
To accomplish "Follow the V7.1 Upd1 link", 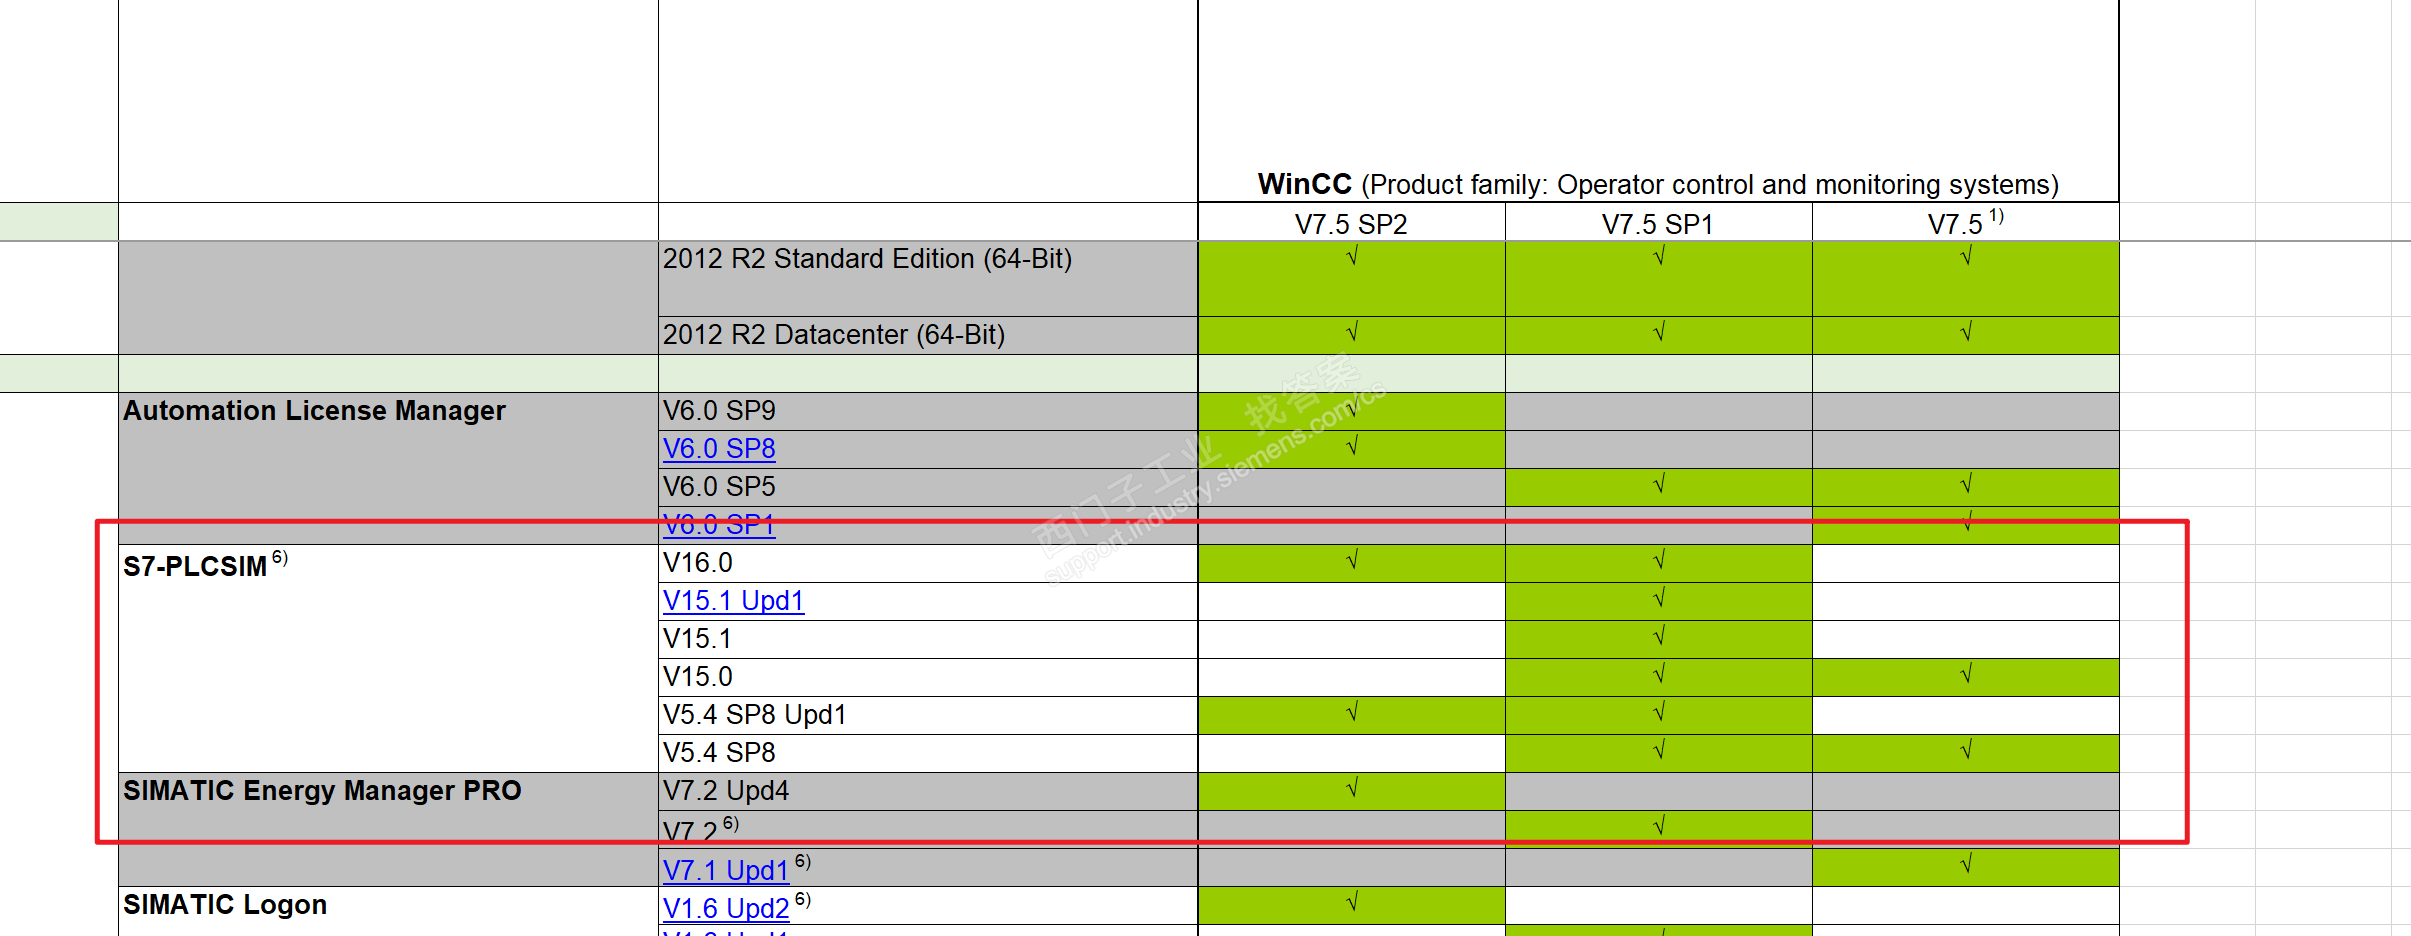I will pyautogui.click(x=726, y=871).
